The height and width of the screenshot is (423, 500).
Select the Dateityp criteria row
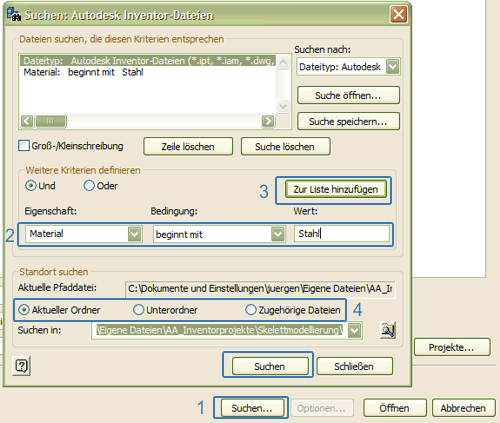[x=148, y=61]
